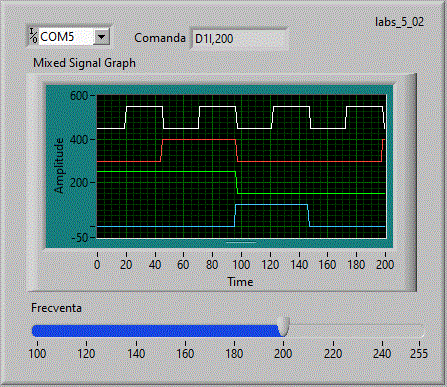The width and height of the screenshot is (447, 387).
Task: Click the green signal trace on graph
Action: [167, 171]
